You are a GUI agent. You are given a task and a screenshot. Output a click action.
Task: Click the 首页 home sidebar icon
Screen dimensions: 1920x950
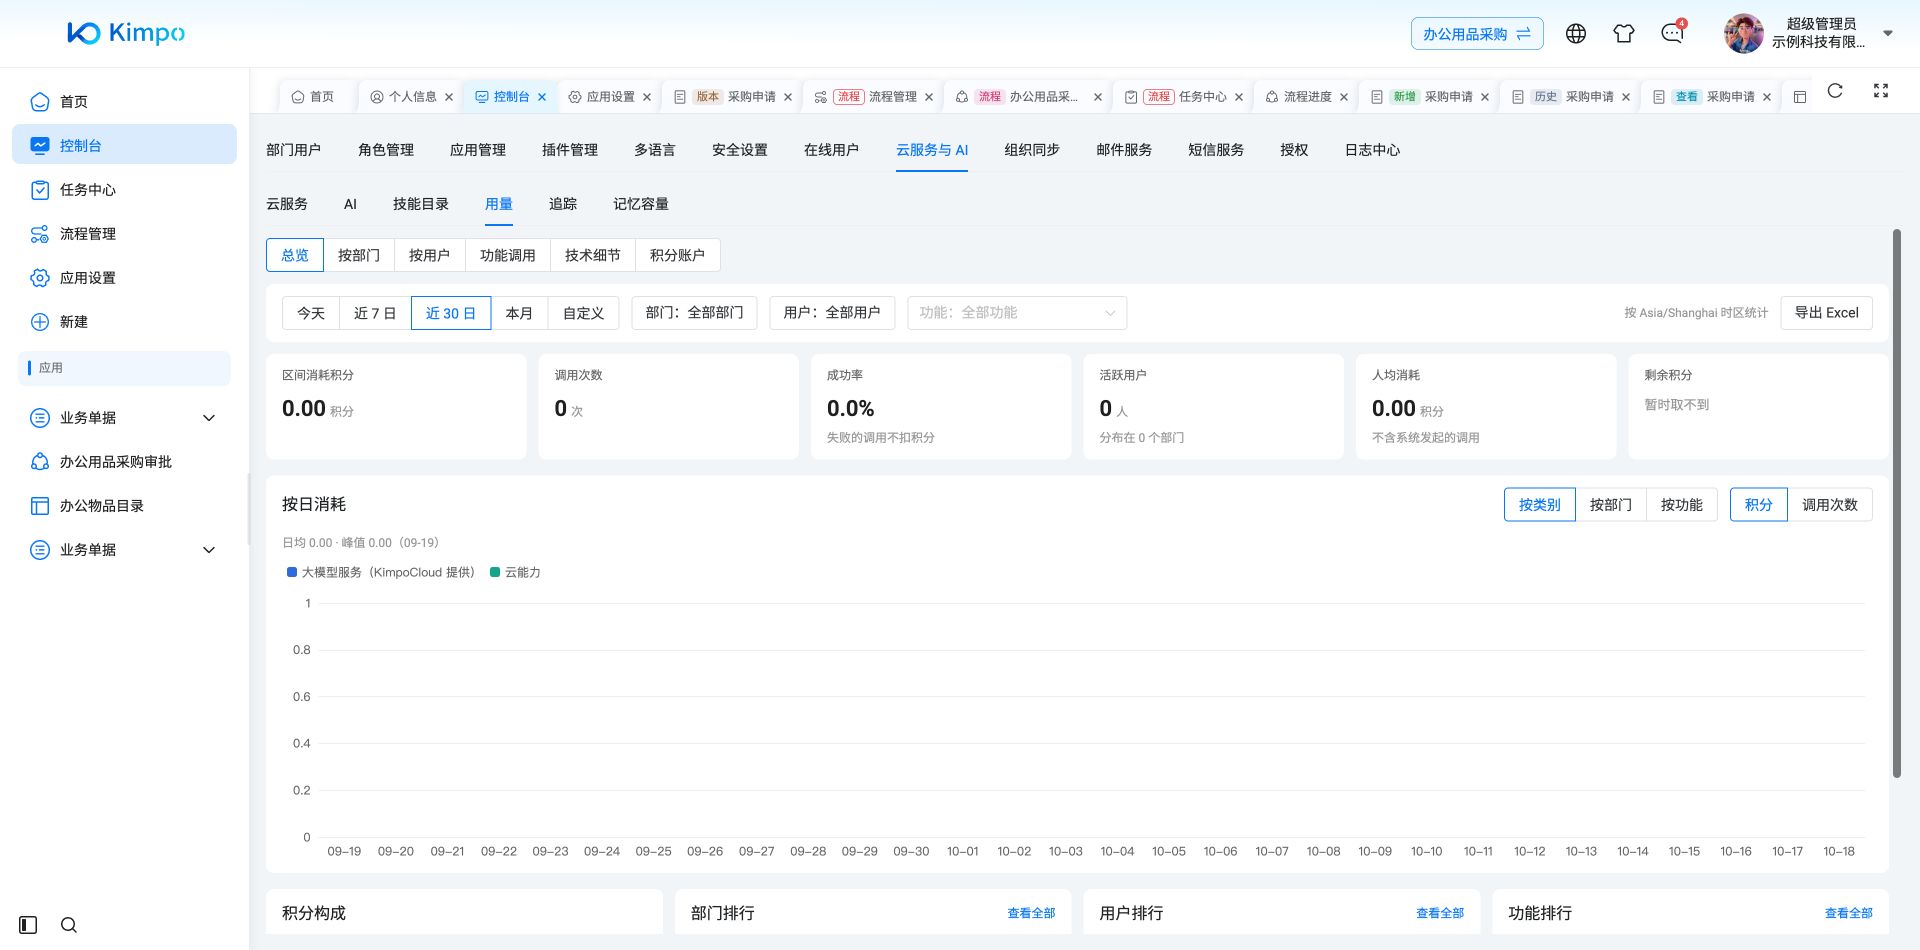[40, 101]
